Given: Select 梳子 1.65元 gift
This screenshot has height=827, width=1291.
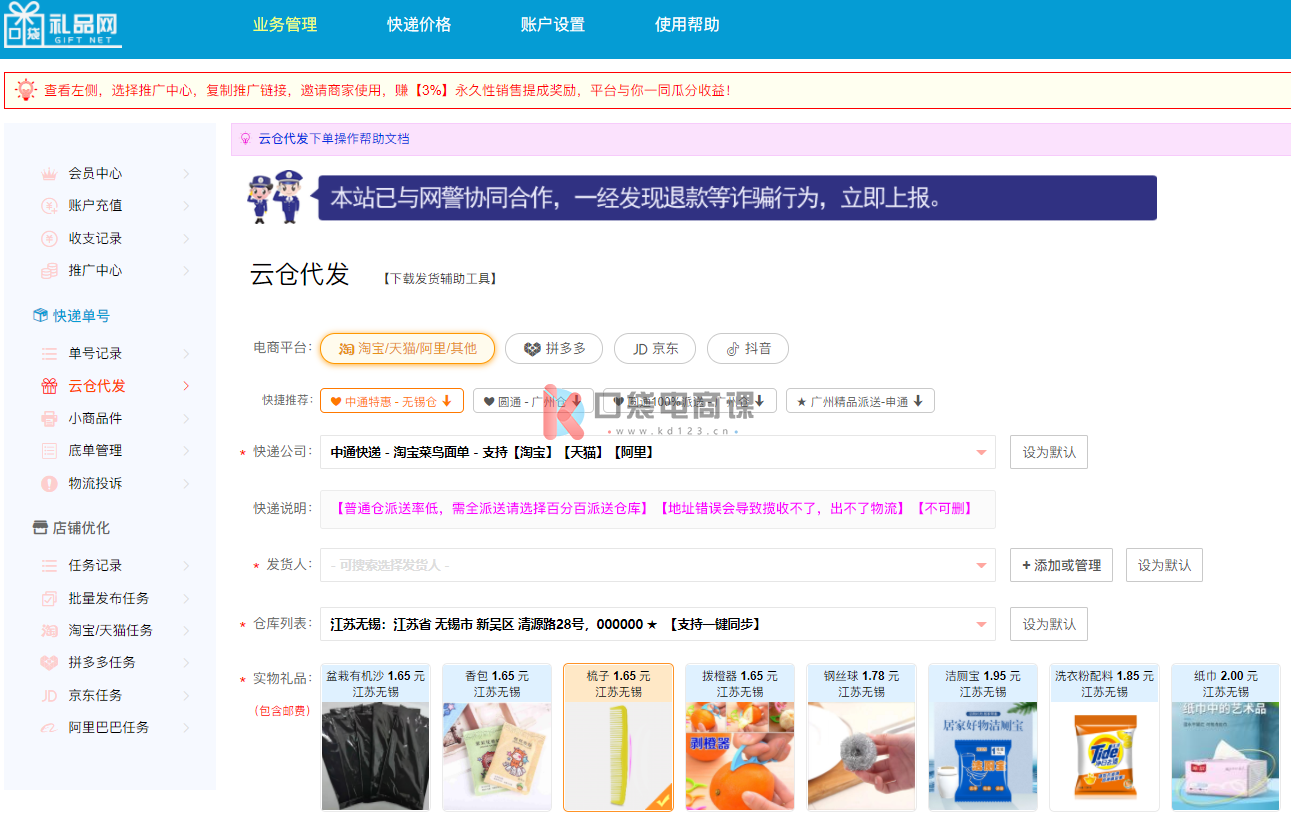Looking at the screenshot, I should pos(618,737).
